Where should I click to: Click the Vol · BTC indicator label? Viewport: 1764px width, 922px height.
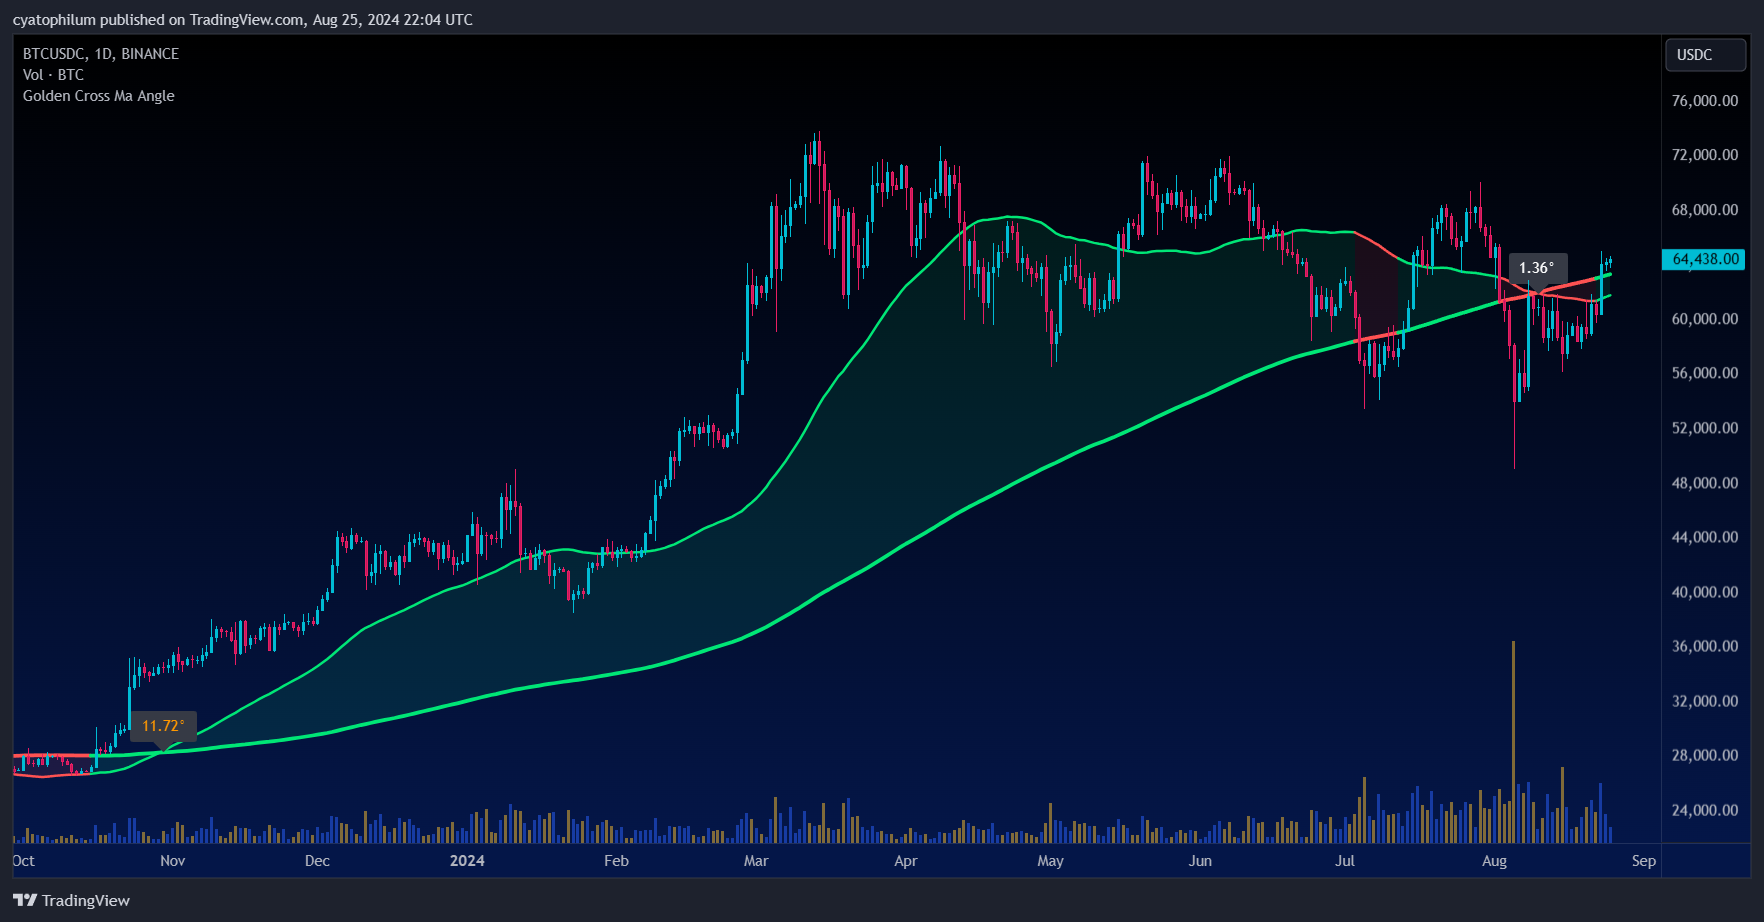(x=54, y=75)
